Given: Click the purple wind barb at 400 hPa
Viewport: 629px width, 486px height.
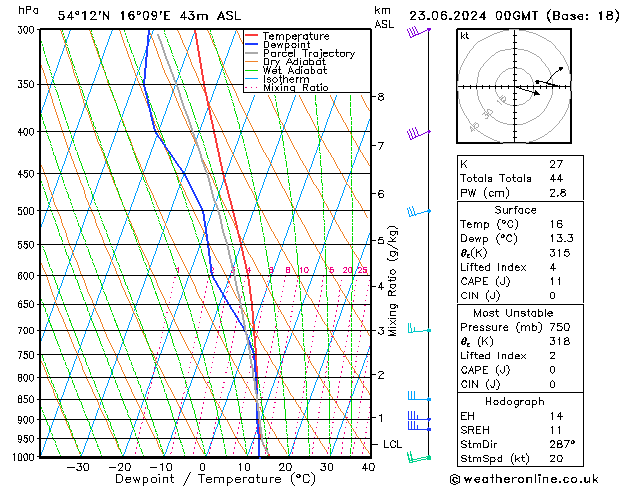Looking at the screenshot, I should coord(418,134).
